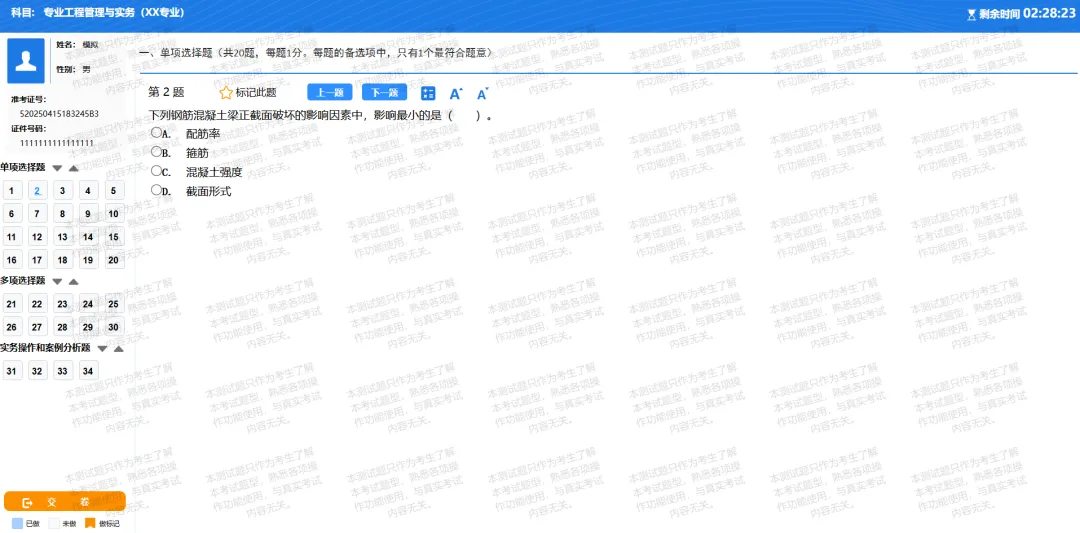The image size is (1080, 533).
Task: Select option B 箍筋
Action: (156, 151)
